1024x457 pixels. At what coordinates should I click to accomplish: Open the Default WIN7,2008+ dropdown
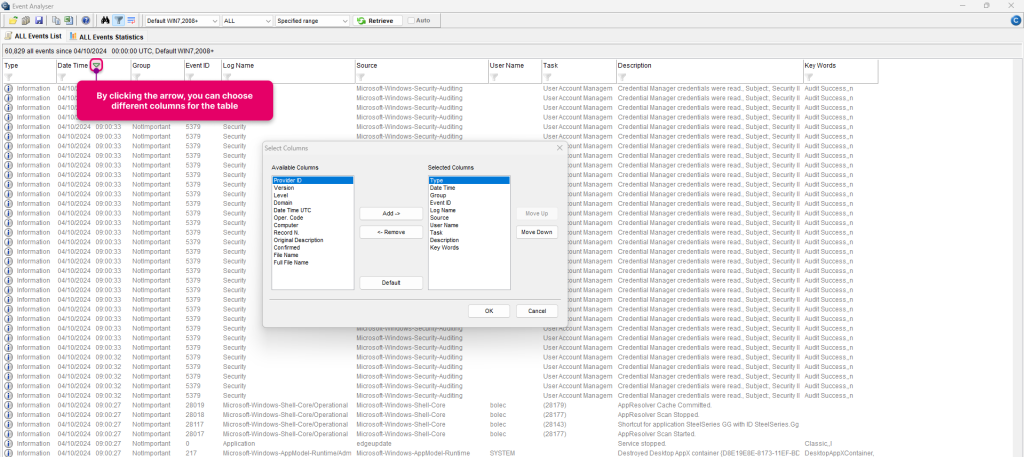pos(182,21)
